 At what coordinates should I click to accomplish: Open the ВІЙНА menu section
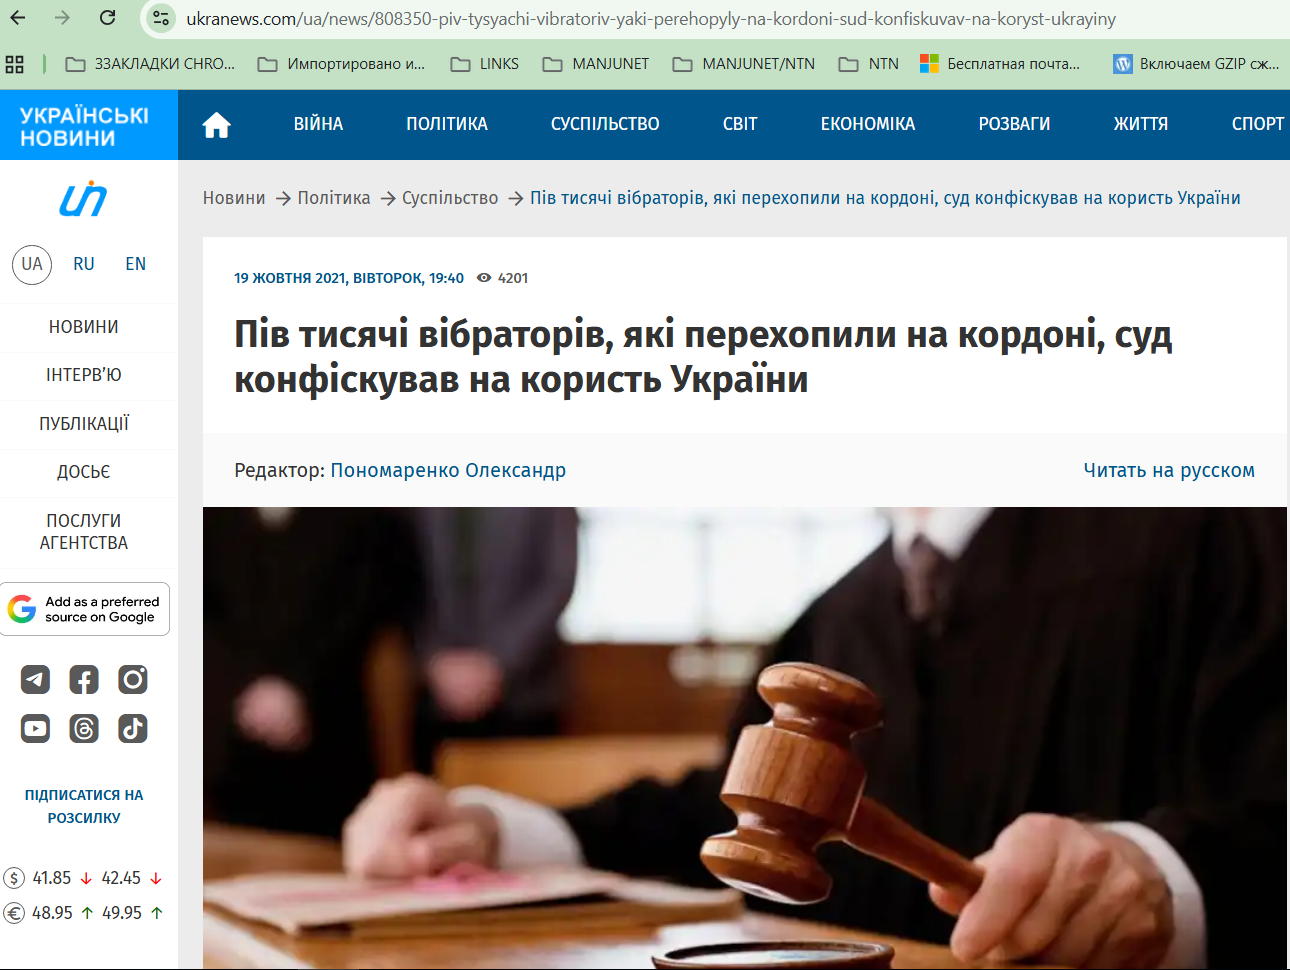318,124
